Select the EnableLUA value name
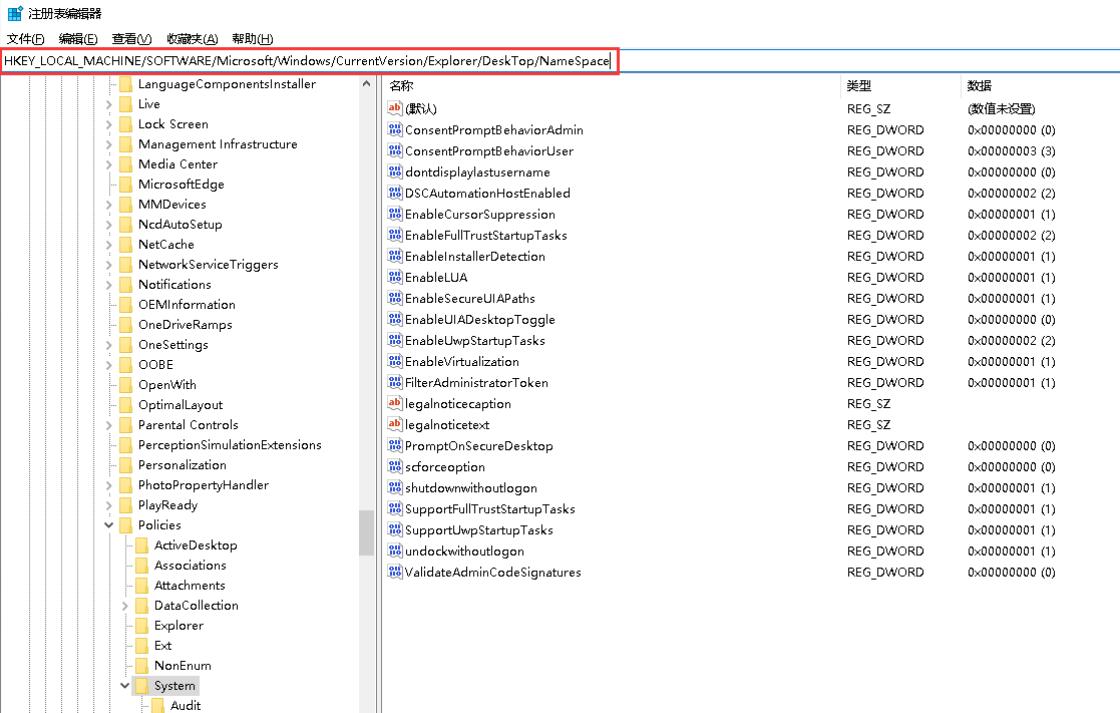Viewport: 1120px width, 713px height. [436, 277]
